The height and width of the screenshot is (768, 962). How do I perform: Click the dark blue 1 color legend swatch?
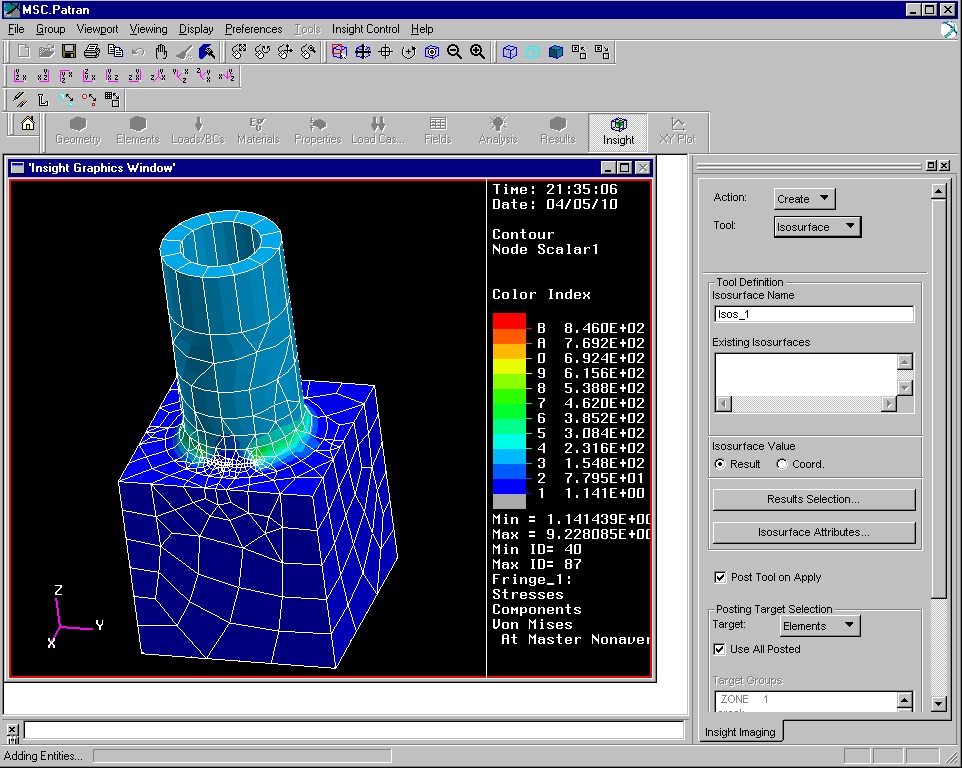[509, 486]
